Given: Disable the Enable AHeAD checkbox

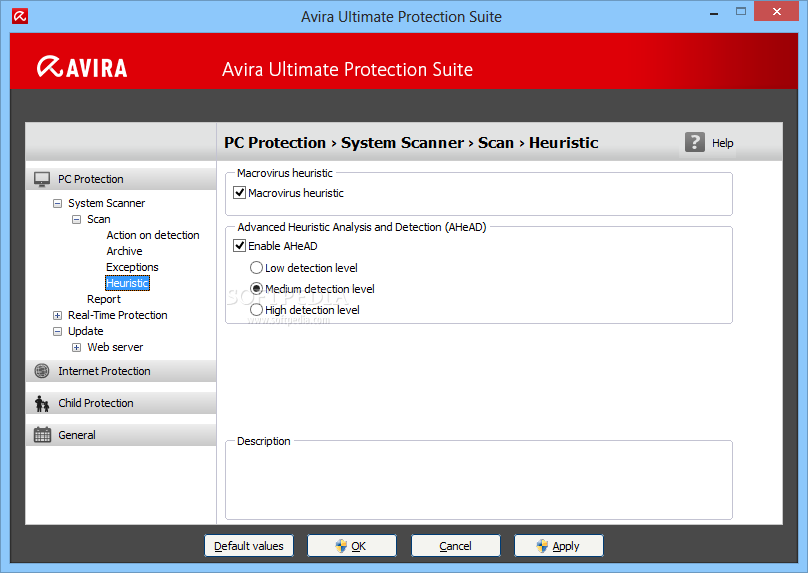Looking at the screenshot, I should tap(240, 246).
